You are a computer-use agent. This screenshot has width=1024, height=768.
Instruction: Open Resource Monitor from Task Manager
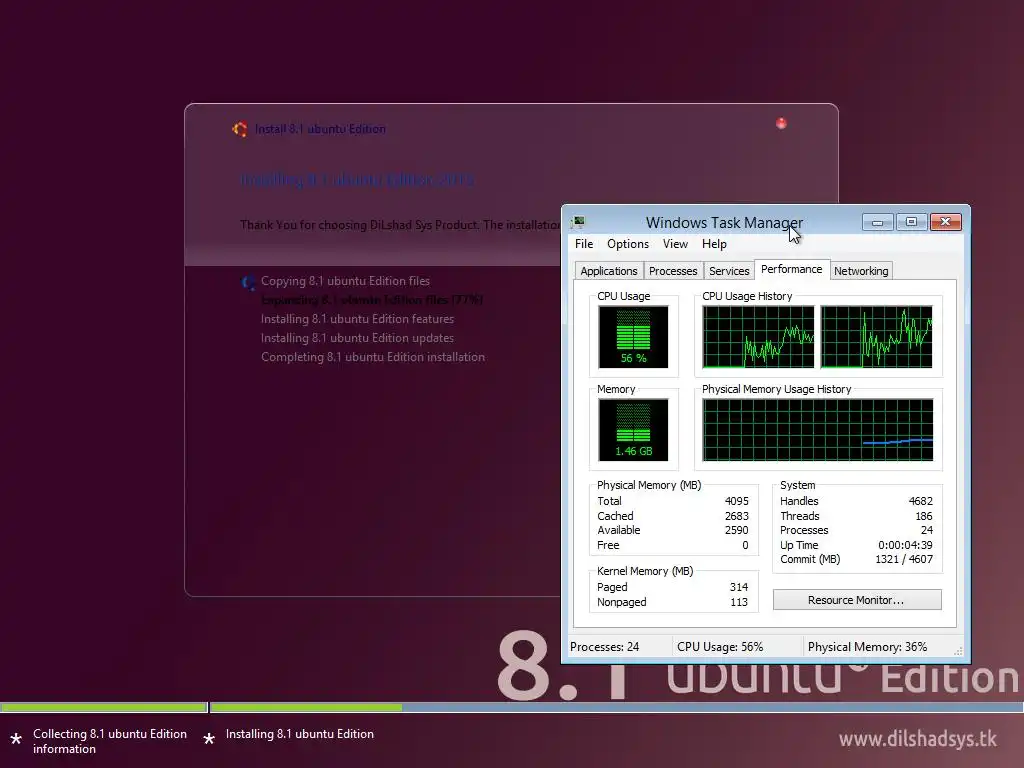click(x=857, y=600)
